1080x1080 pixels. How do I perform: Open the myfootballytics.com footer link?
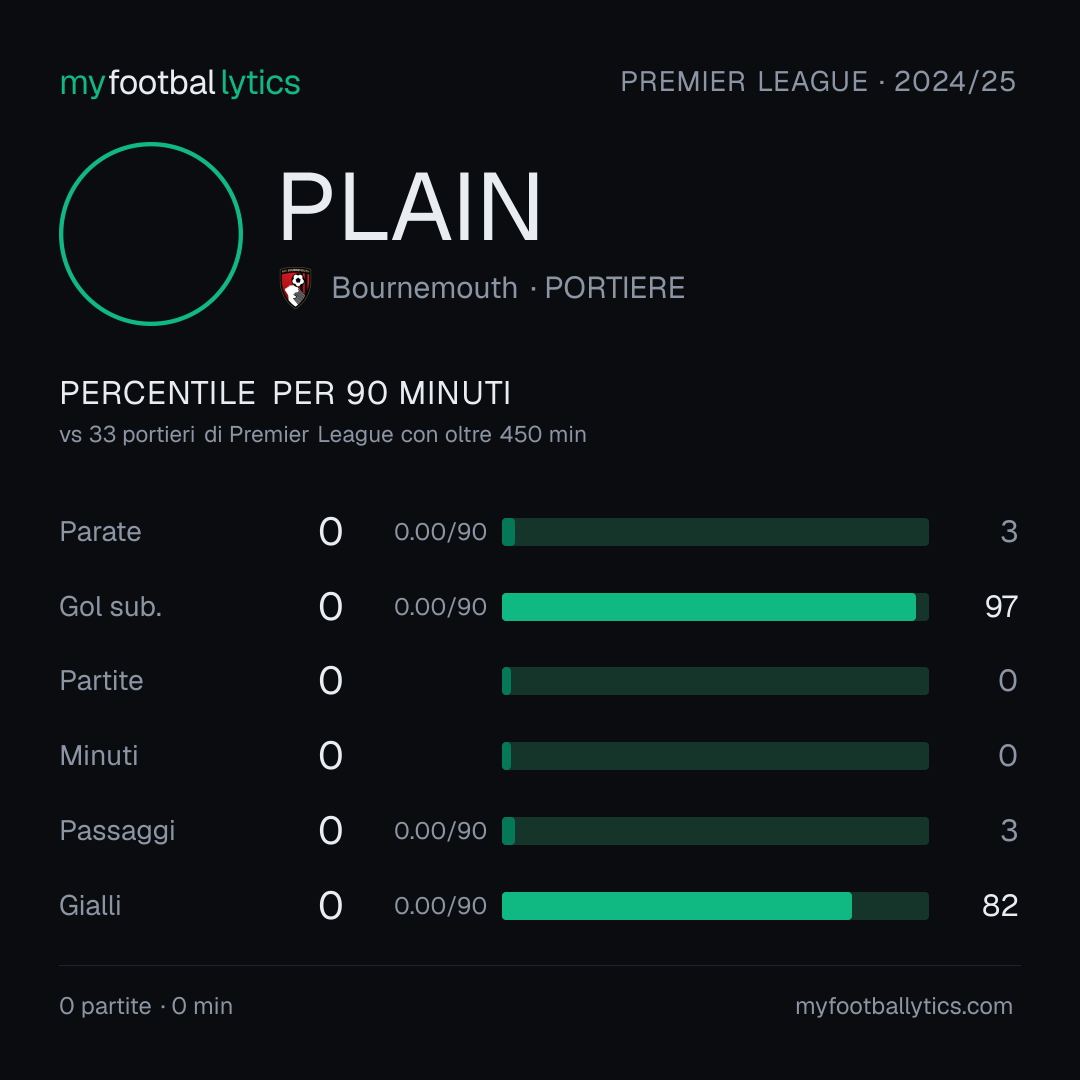[x=904, y=1006]
